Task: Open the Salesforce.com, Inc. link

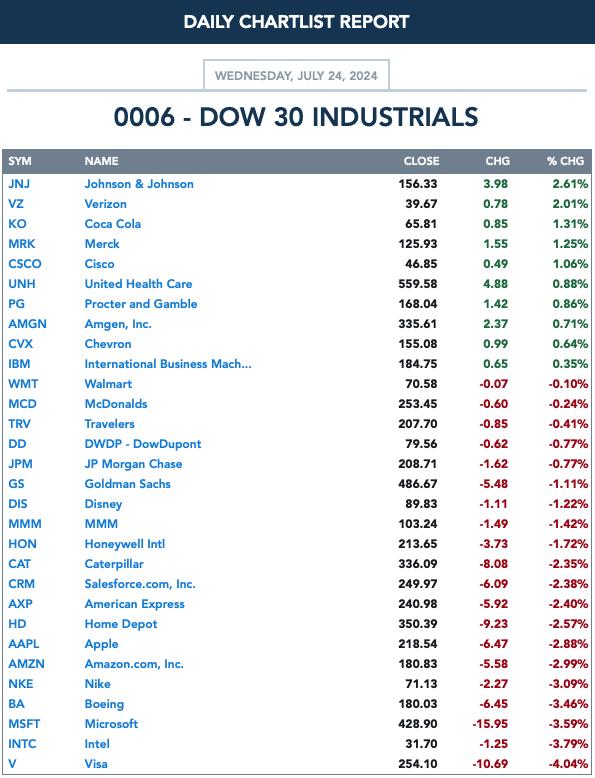Action: [140, 584]
